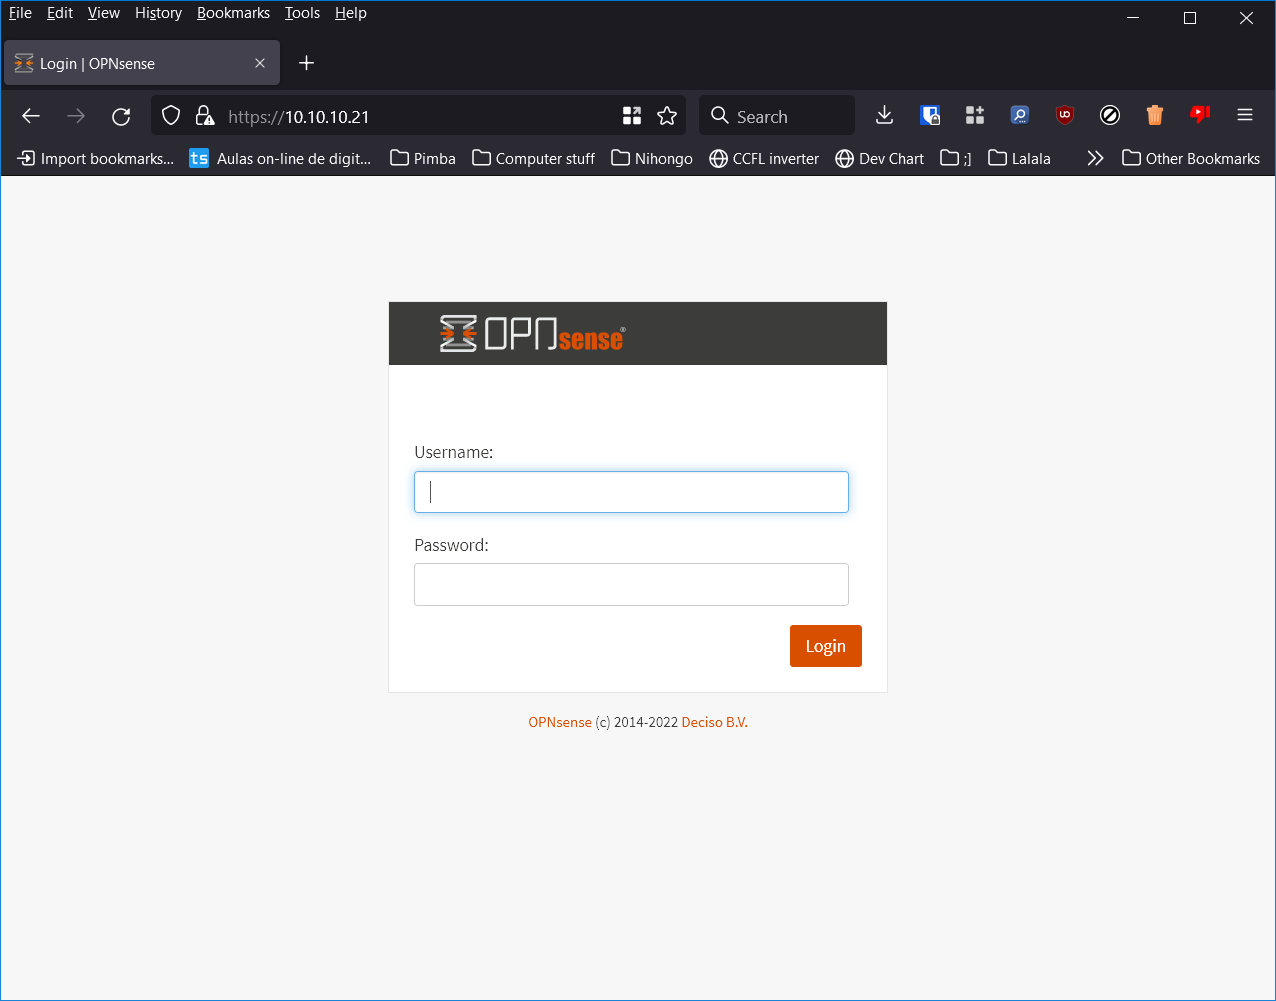Image resolution: width=1276 pixels, height=1001 pixels.
Task: Expand the overflow bookmarks chevron
Action: 1095,157
